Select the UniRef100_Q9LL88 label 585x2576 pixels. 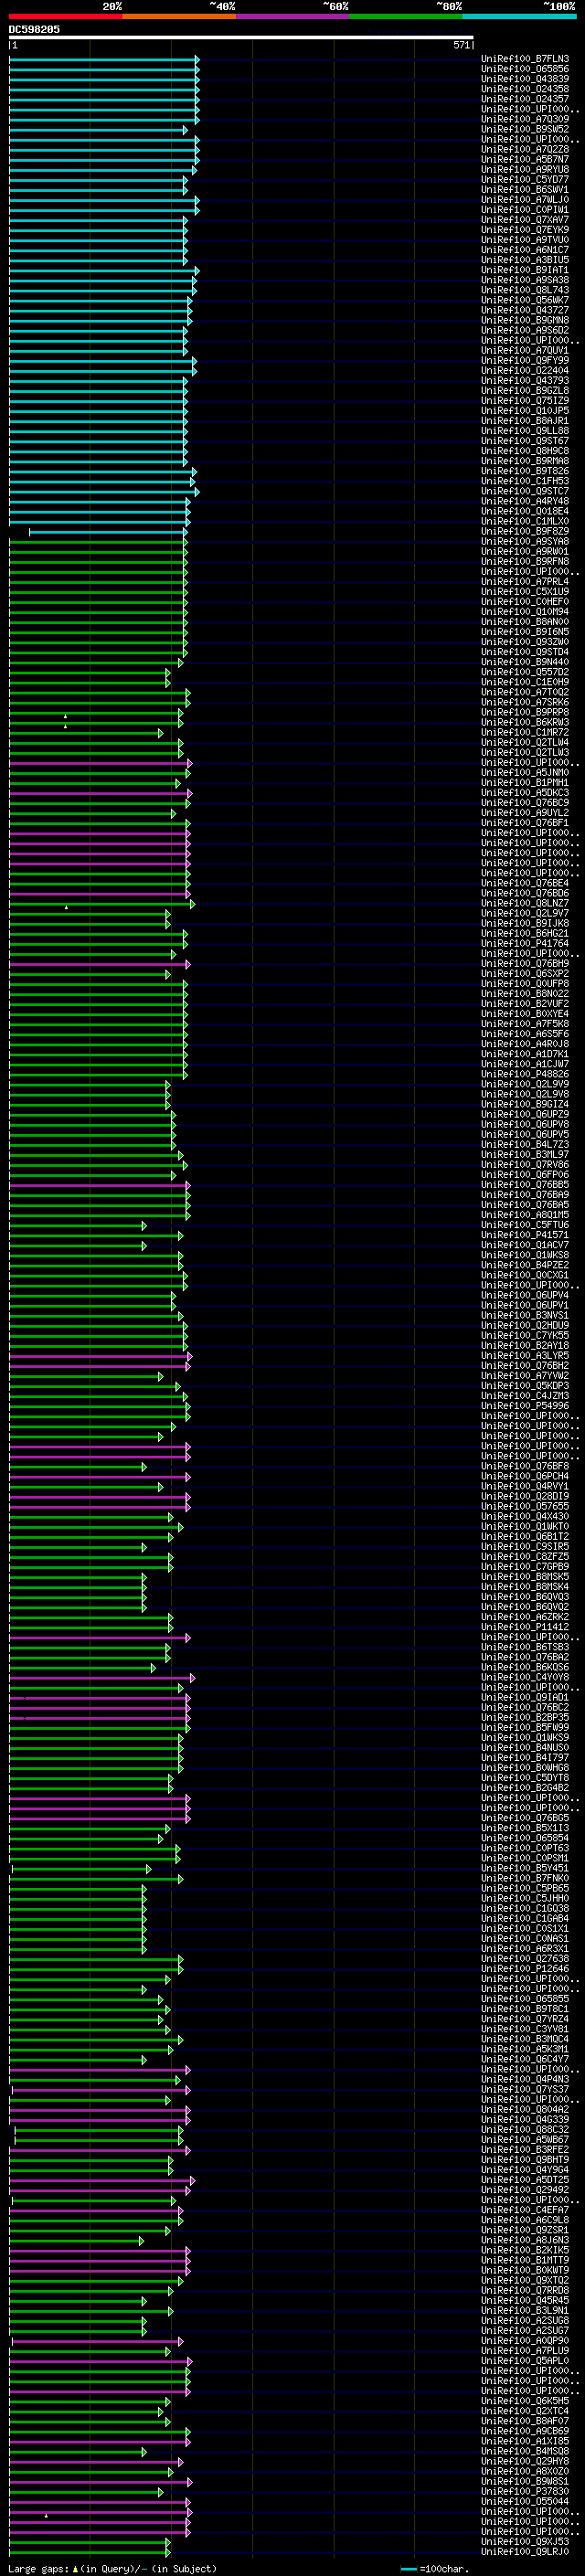(x=525, y=431)
